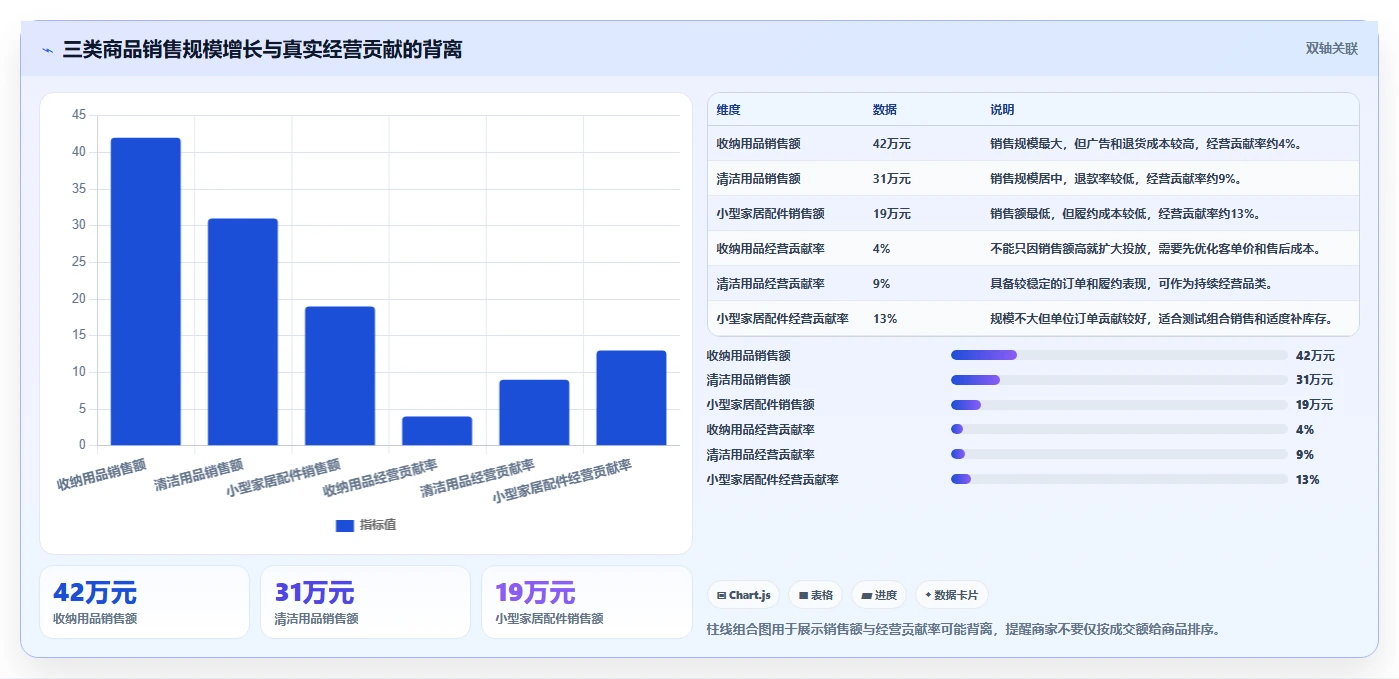Click description starting 销售规模最大，但广告和退货成本较高

pos(1145,144)
